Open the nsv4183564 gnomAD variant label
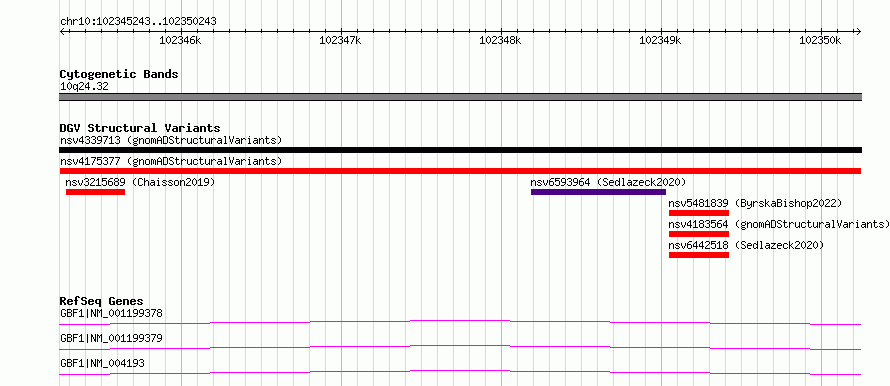The height and width of the screenshot is (386, 890). tap(779, 224)
